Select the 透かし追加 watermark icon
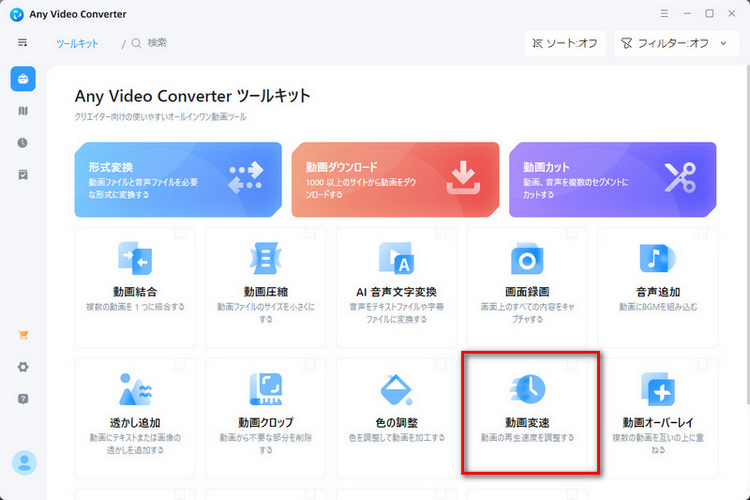This screenshot has height=500, width=750. click(135, 389)
